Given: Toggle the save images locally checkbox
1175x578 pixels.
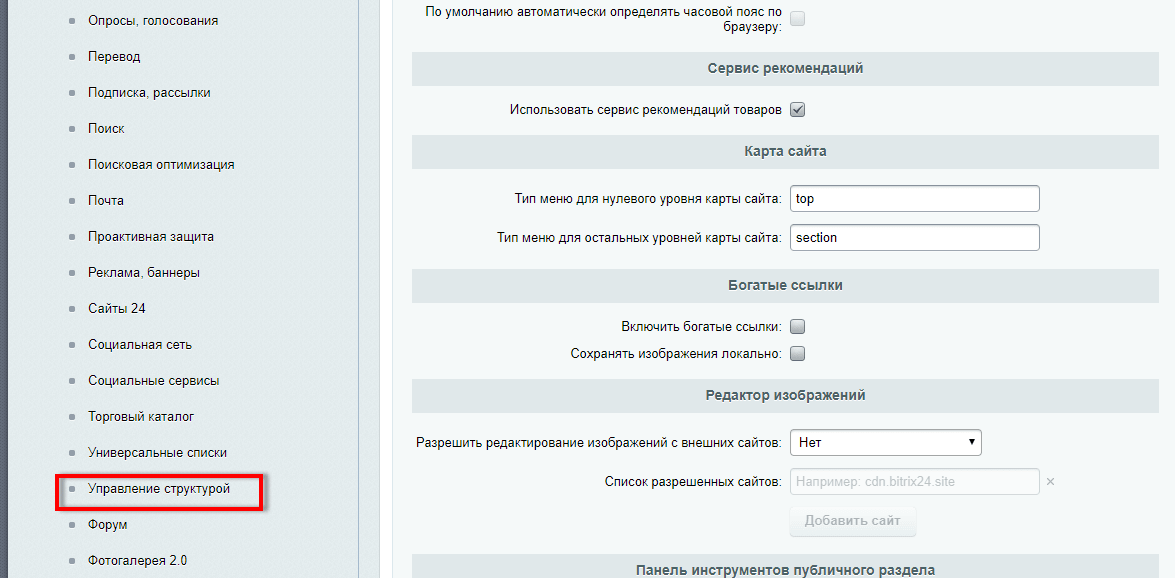Looking at the screenshot, I should [798, 353].
